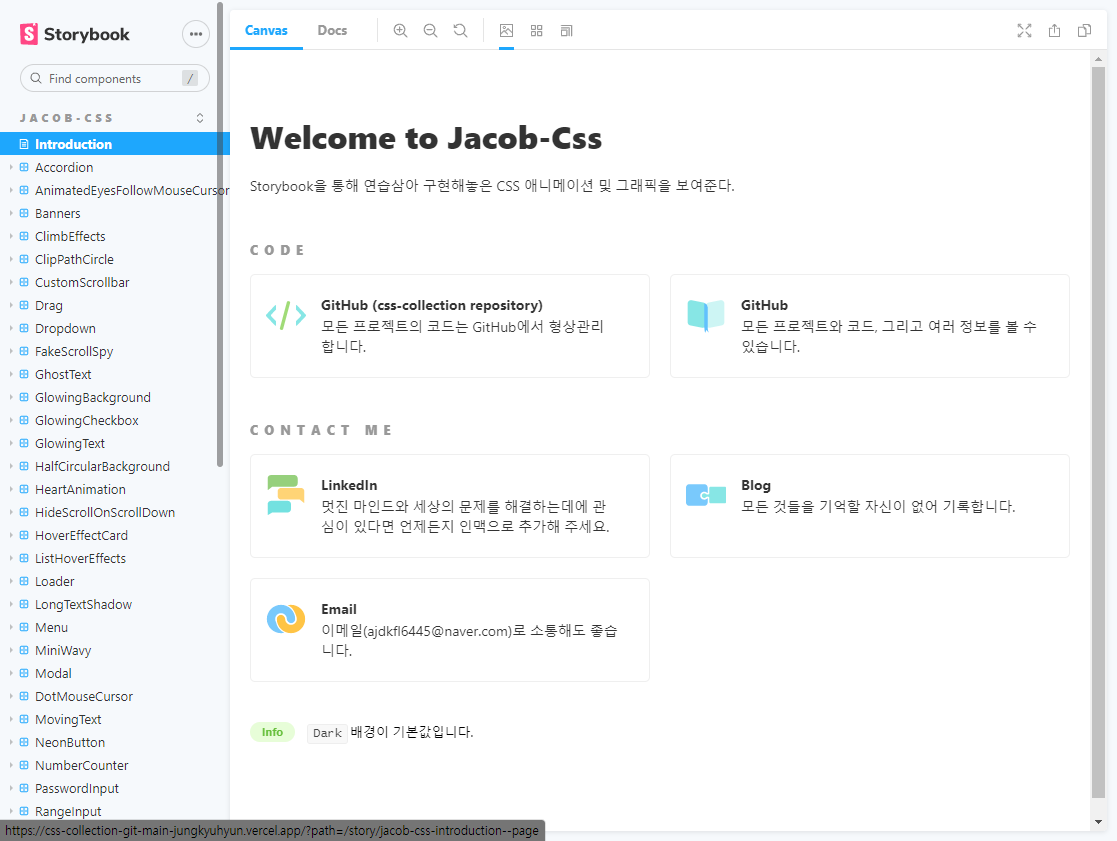This screenshot has height=841, width=1117.
Task: Click the go full screen icon
Action: [x=1024, y=31]
